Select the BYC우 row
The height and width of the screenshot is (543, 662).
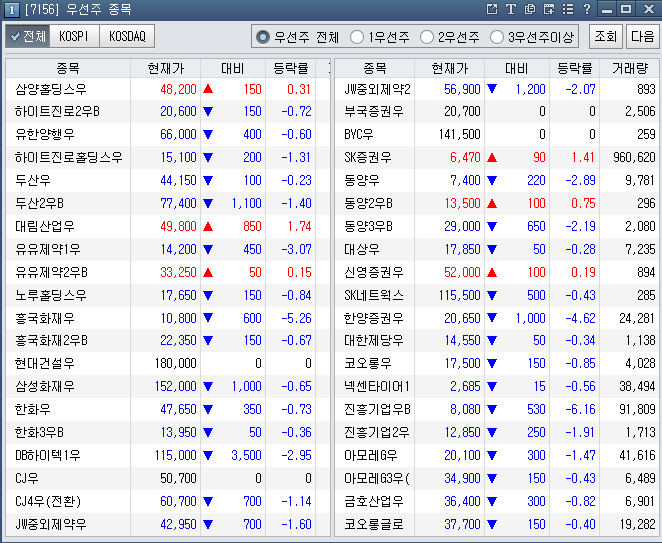[x=497, y=135]
